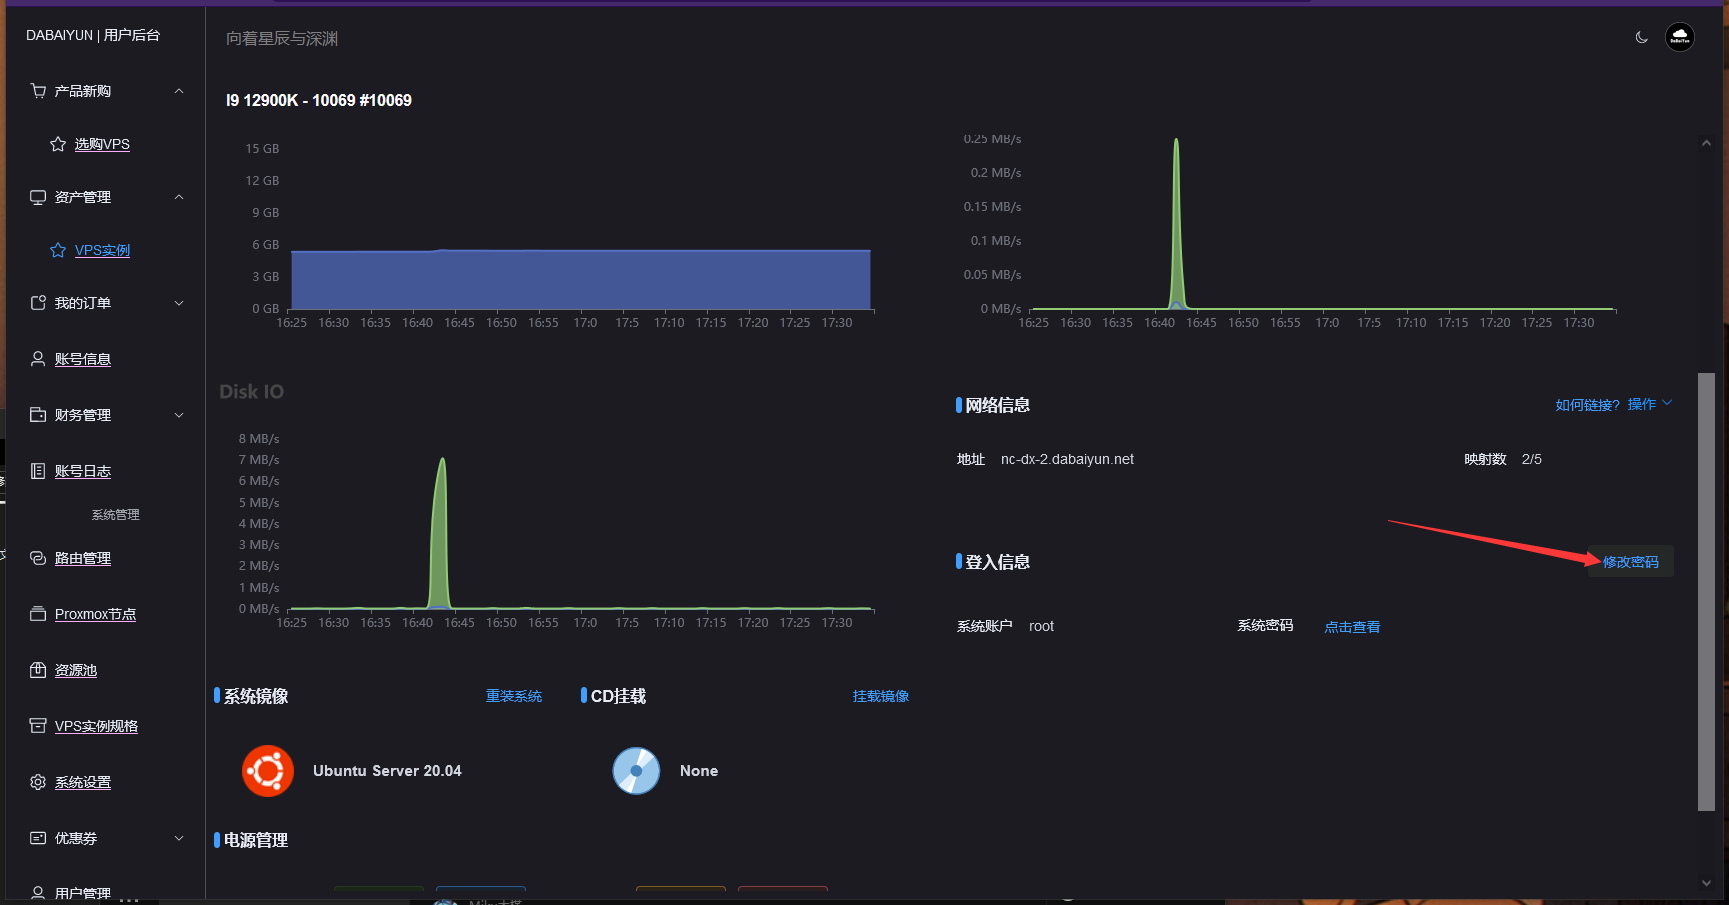Open VPS实例规格 menu item

pyautogui.click(x=96, y=726)
